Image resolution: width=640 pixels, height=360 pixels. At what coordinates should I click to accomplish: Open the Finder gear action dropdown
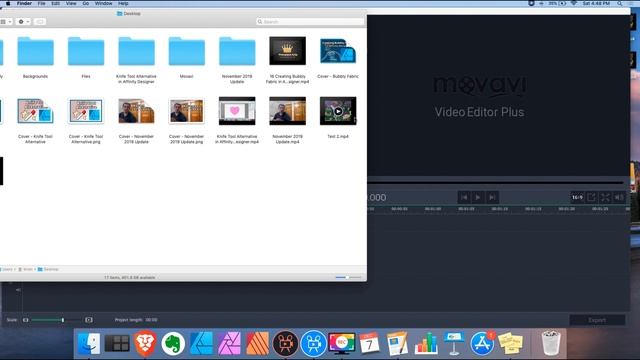(24, 22)
